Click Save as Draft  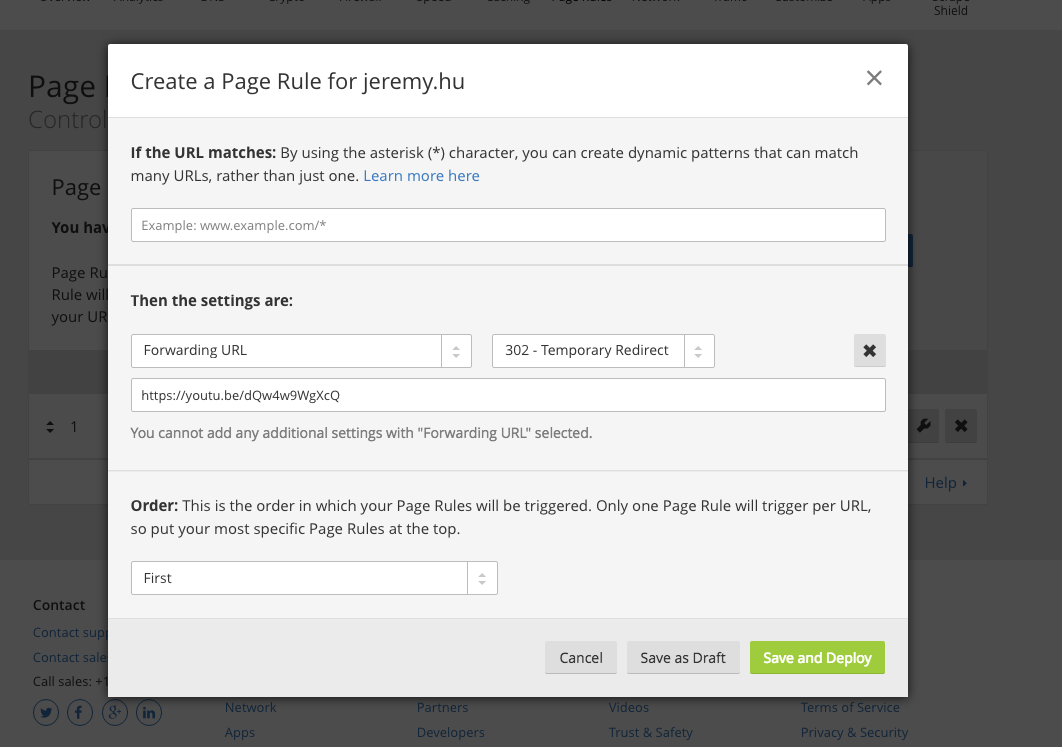pos(683,658)
